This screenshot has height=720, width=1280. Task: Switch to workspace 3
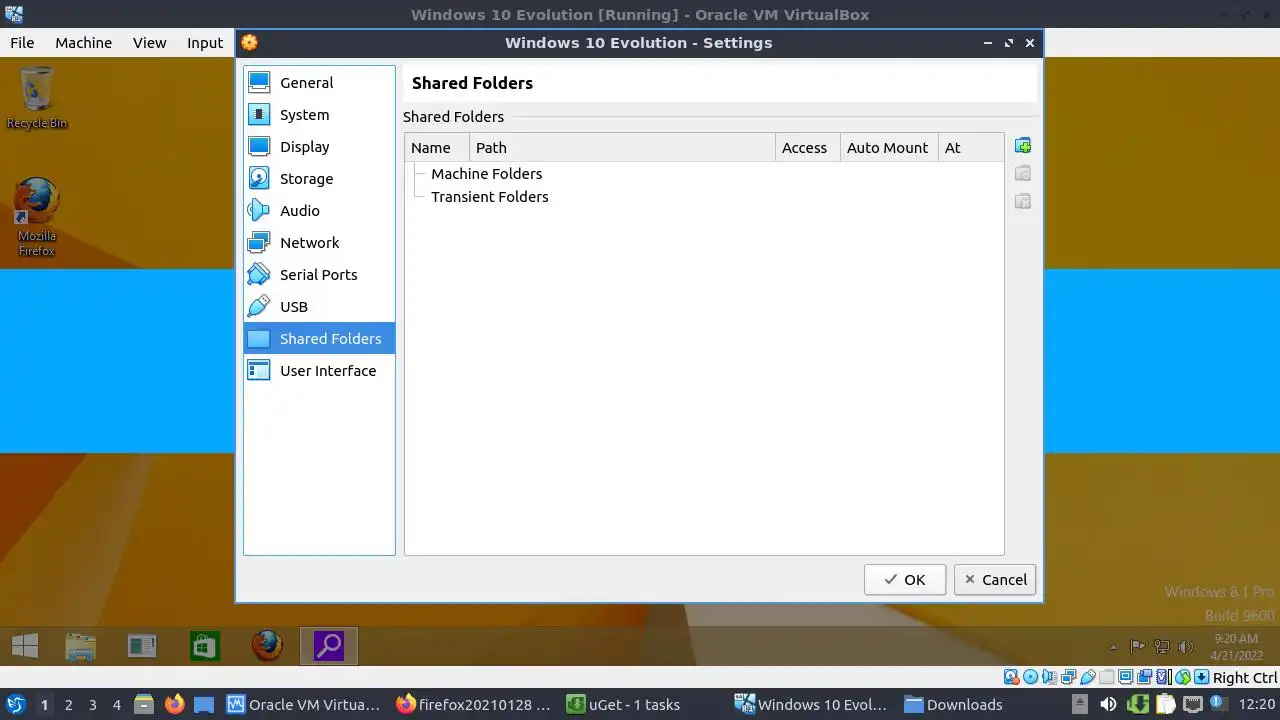92,704
